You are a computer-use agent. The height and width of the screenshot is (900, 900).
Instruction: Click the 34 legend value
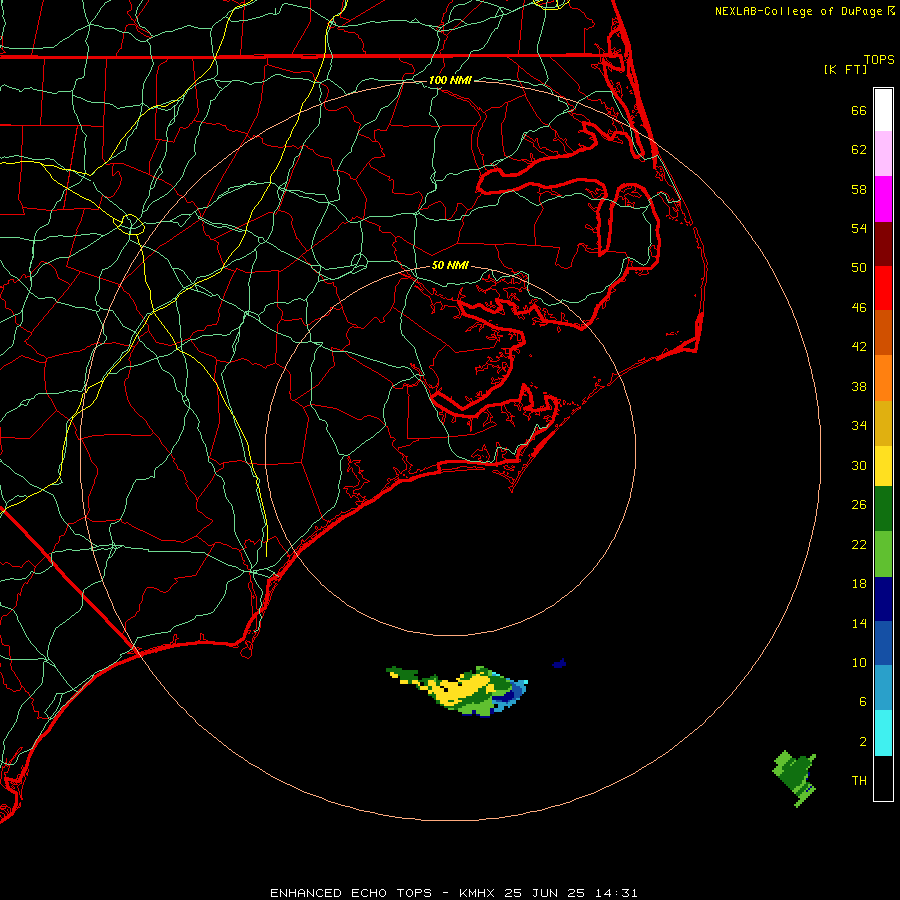pos(859,426)
